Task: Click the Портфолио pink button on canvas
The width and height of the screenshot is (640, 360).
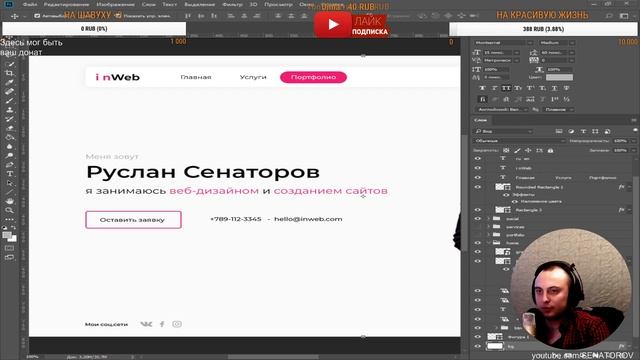Action: [x=313, y=77]
